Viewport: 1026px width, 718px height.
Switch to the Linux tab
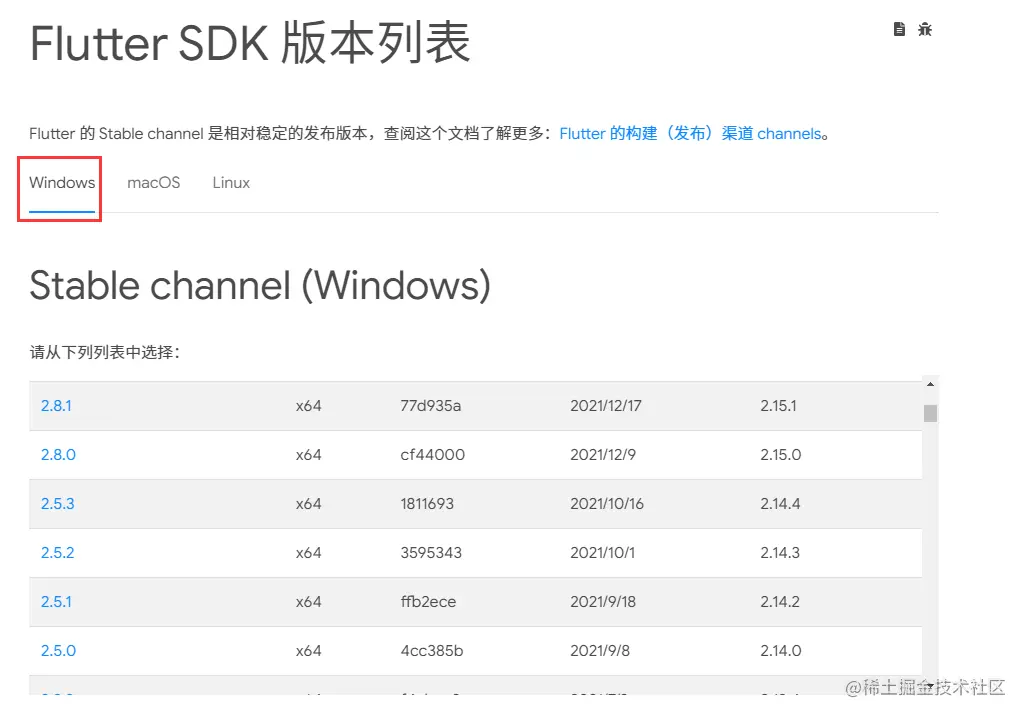[231, 183]
